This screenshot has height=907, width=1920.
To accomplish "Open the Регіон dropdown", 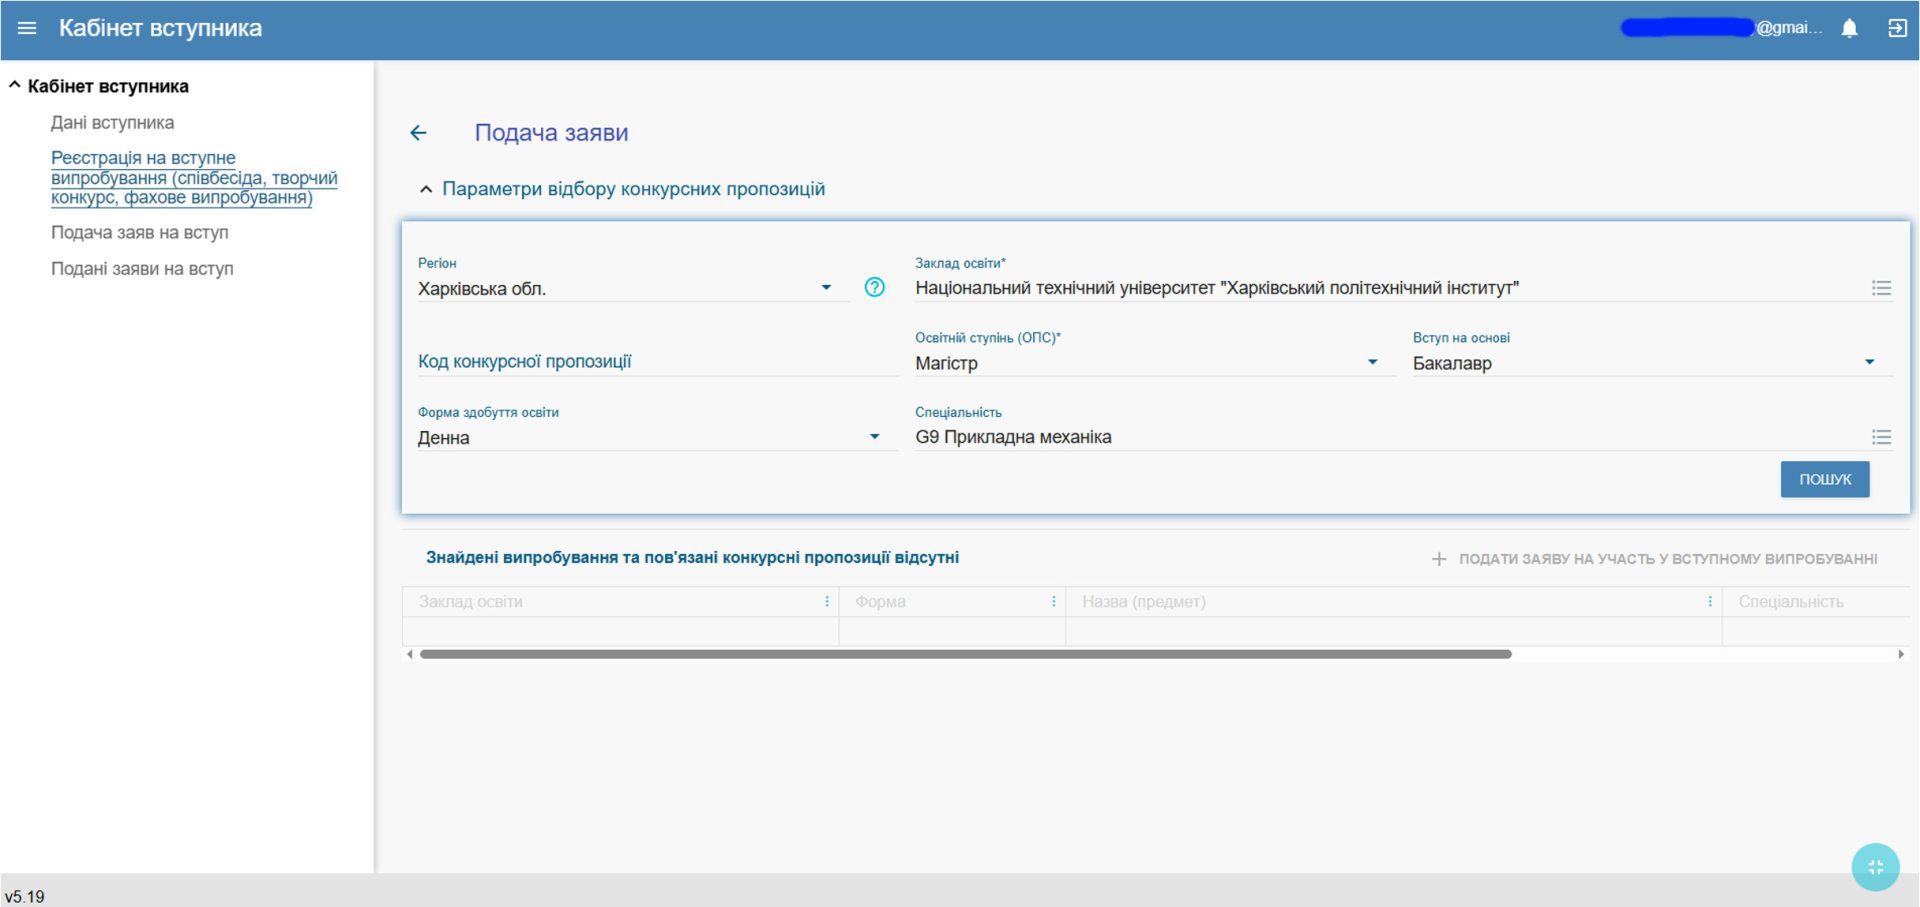I will coord(826,288).
